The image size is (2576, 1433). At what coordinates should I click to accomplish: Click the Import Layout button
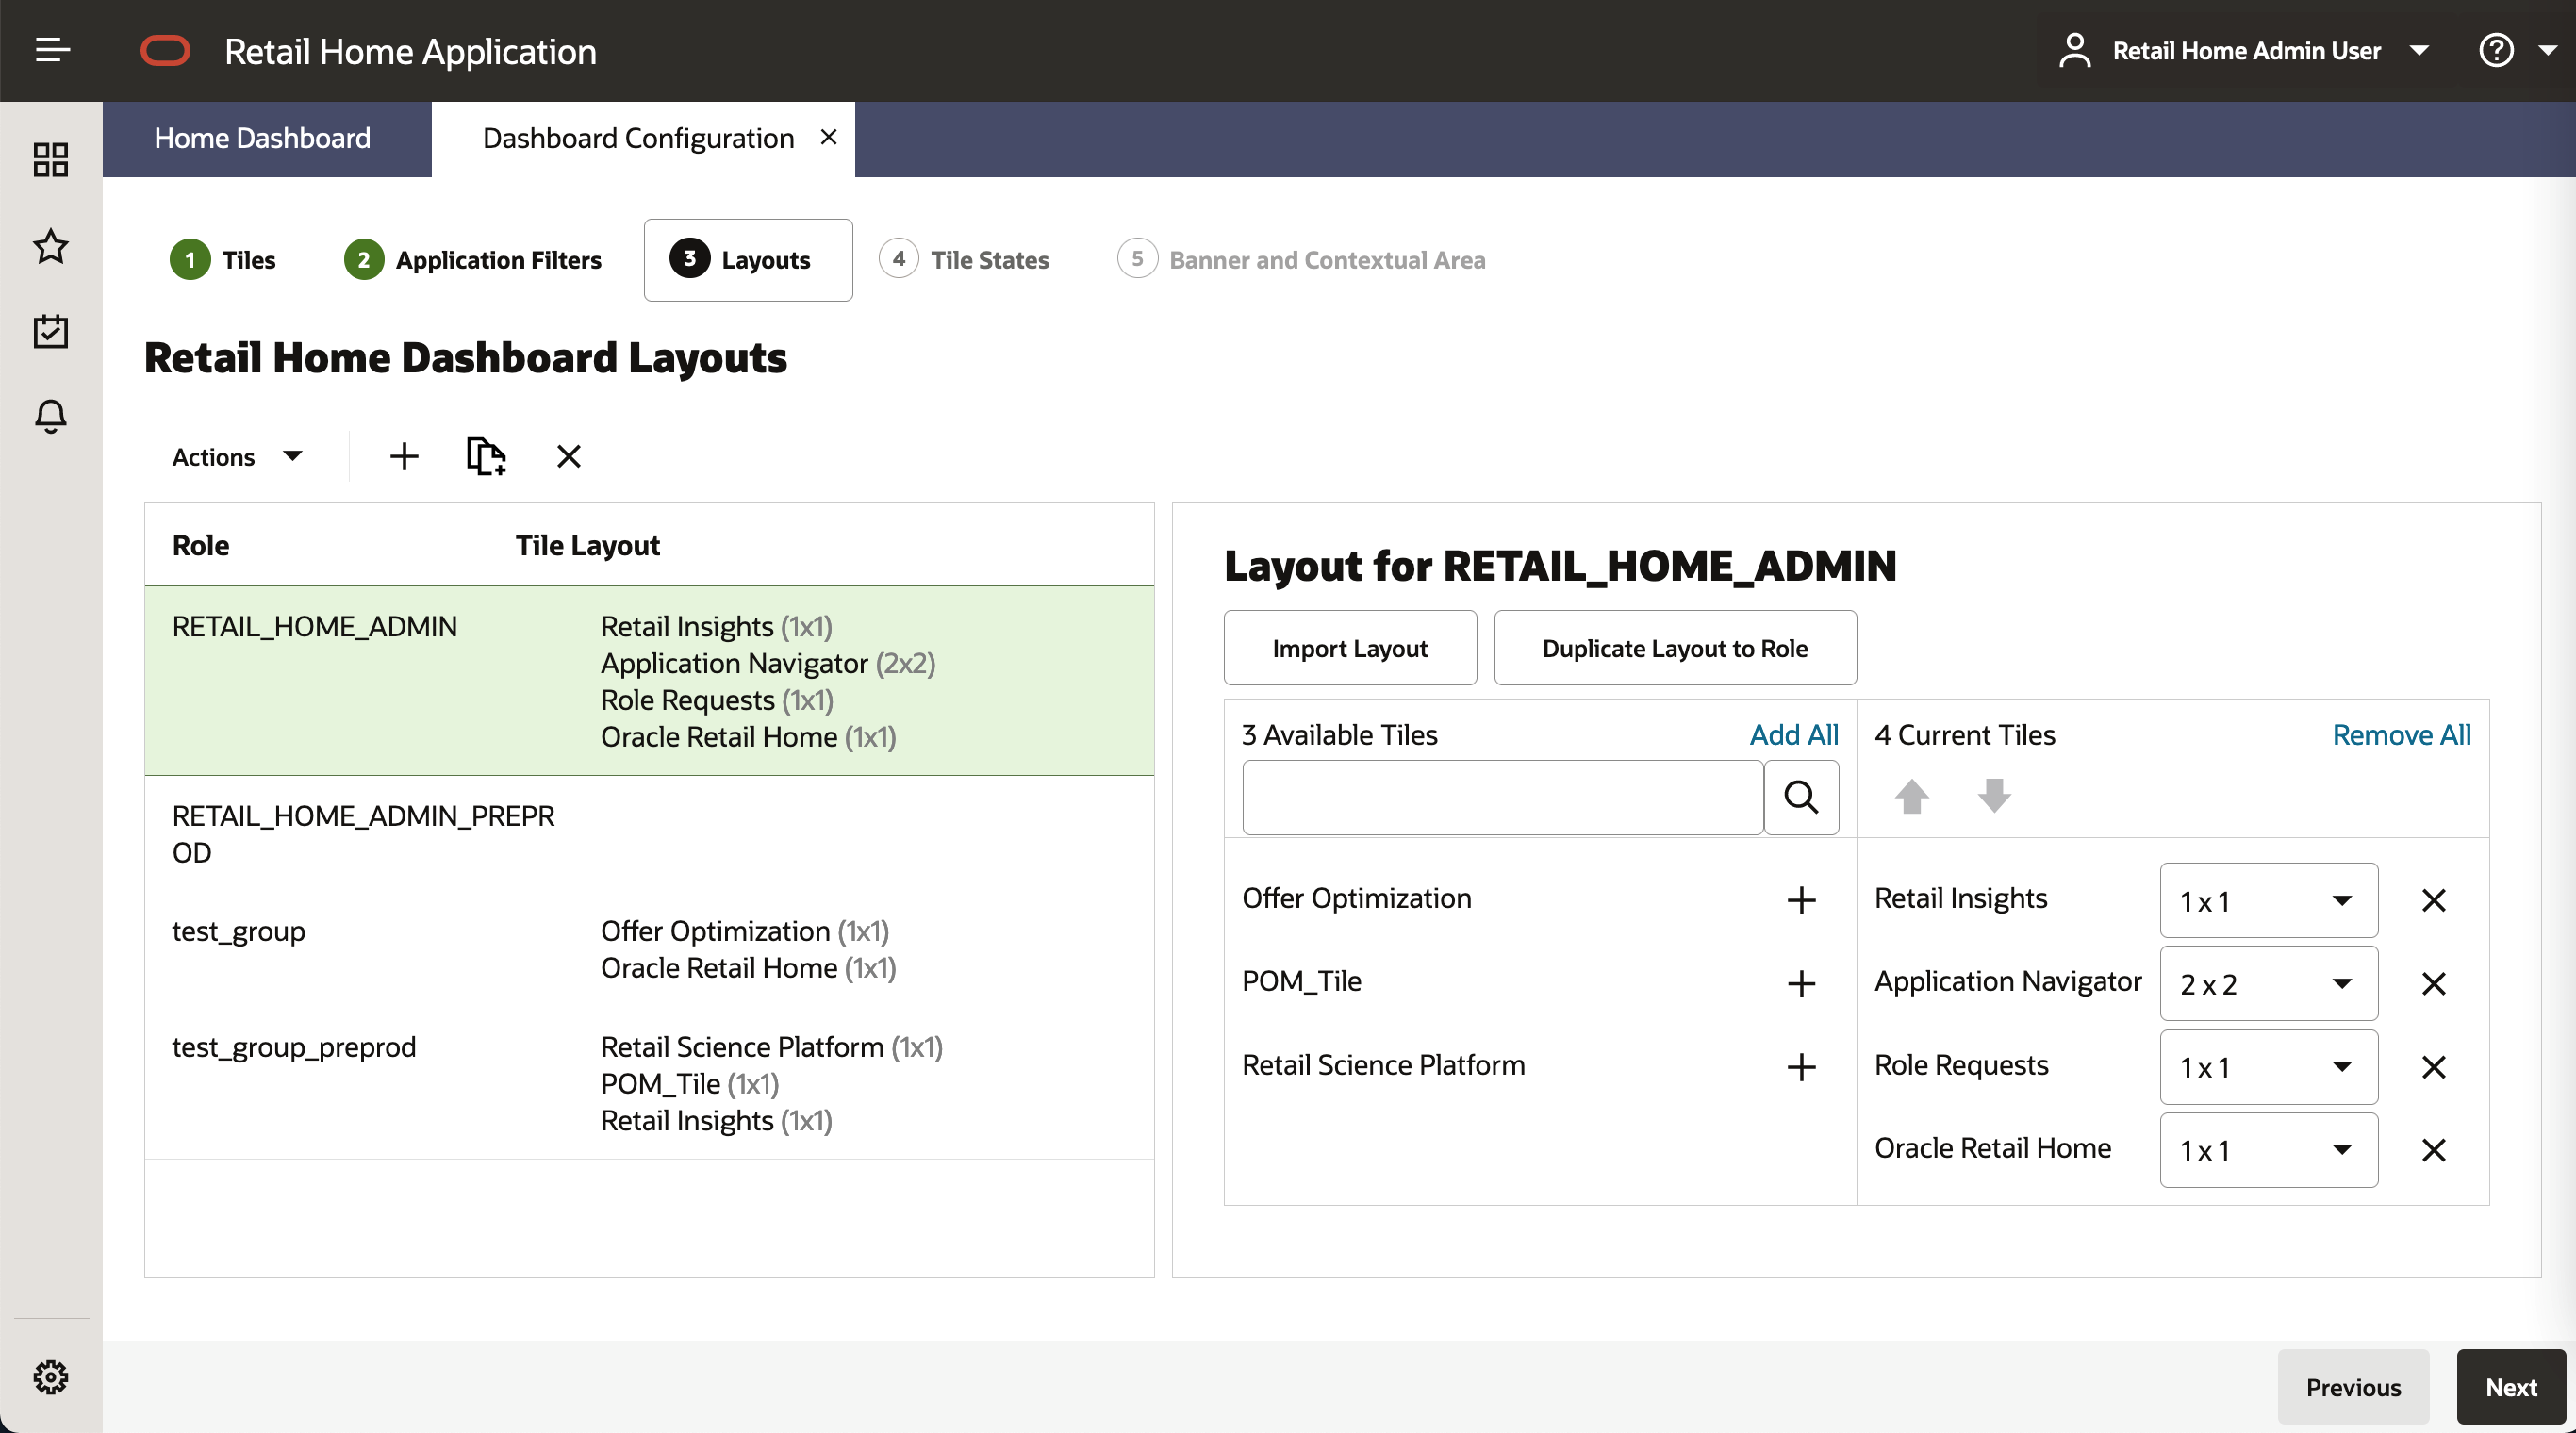[1349, 648]
